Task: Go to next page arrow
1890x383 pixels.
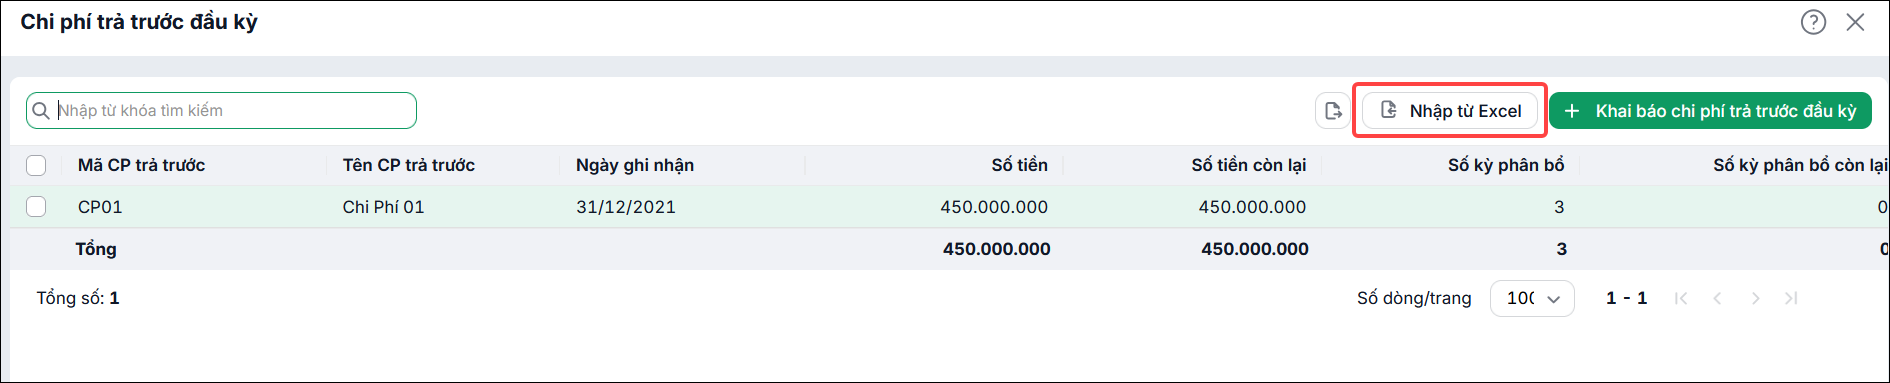Action: (1755, 298)
